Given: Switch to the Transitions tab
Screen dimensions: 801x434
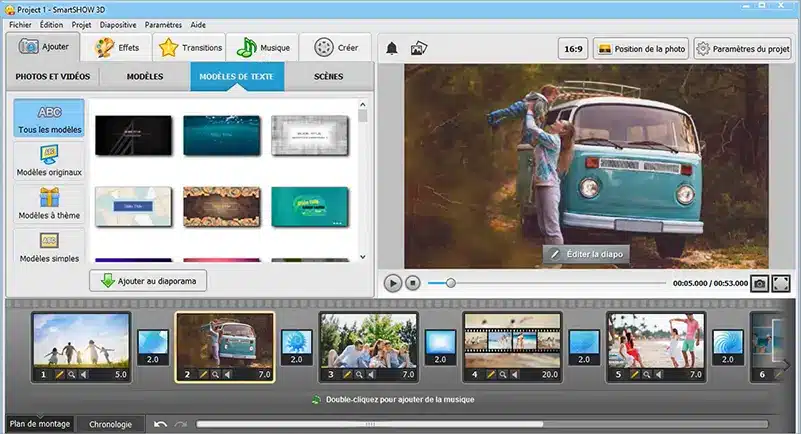Looking at the screenshot, I should point(191,47).
